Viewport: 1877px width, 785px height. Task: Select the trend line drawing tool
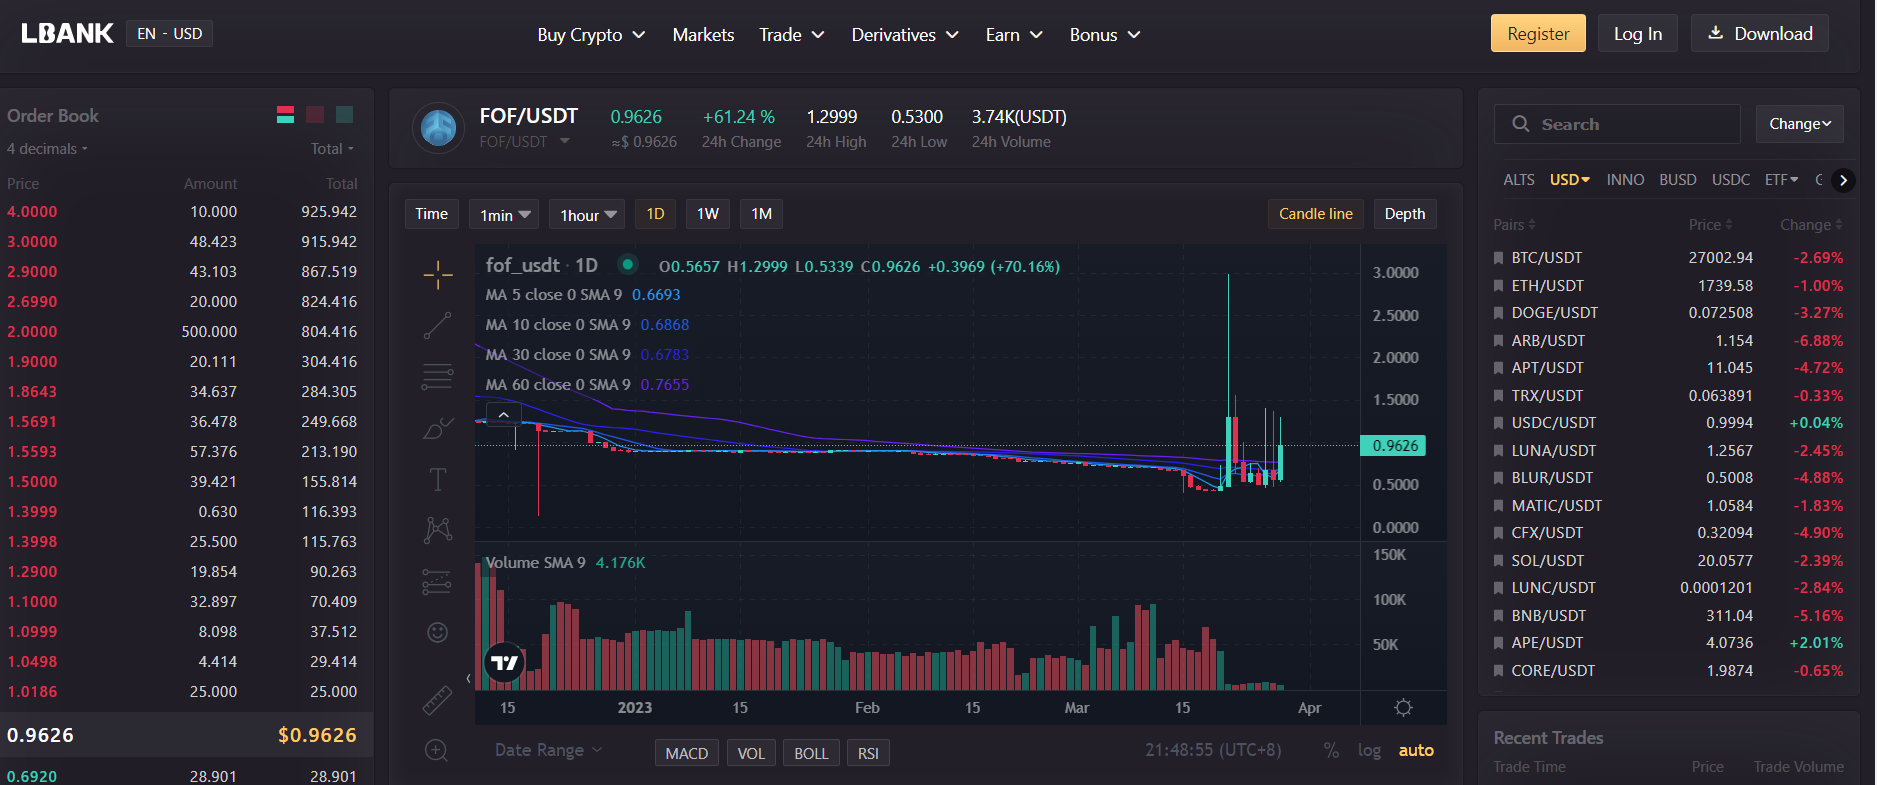pyautogui.click(x=437, y=326)
